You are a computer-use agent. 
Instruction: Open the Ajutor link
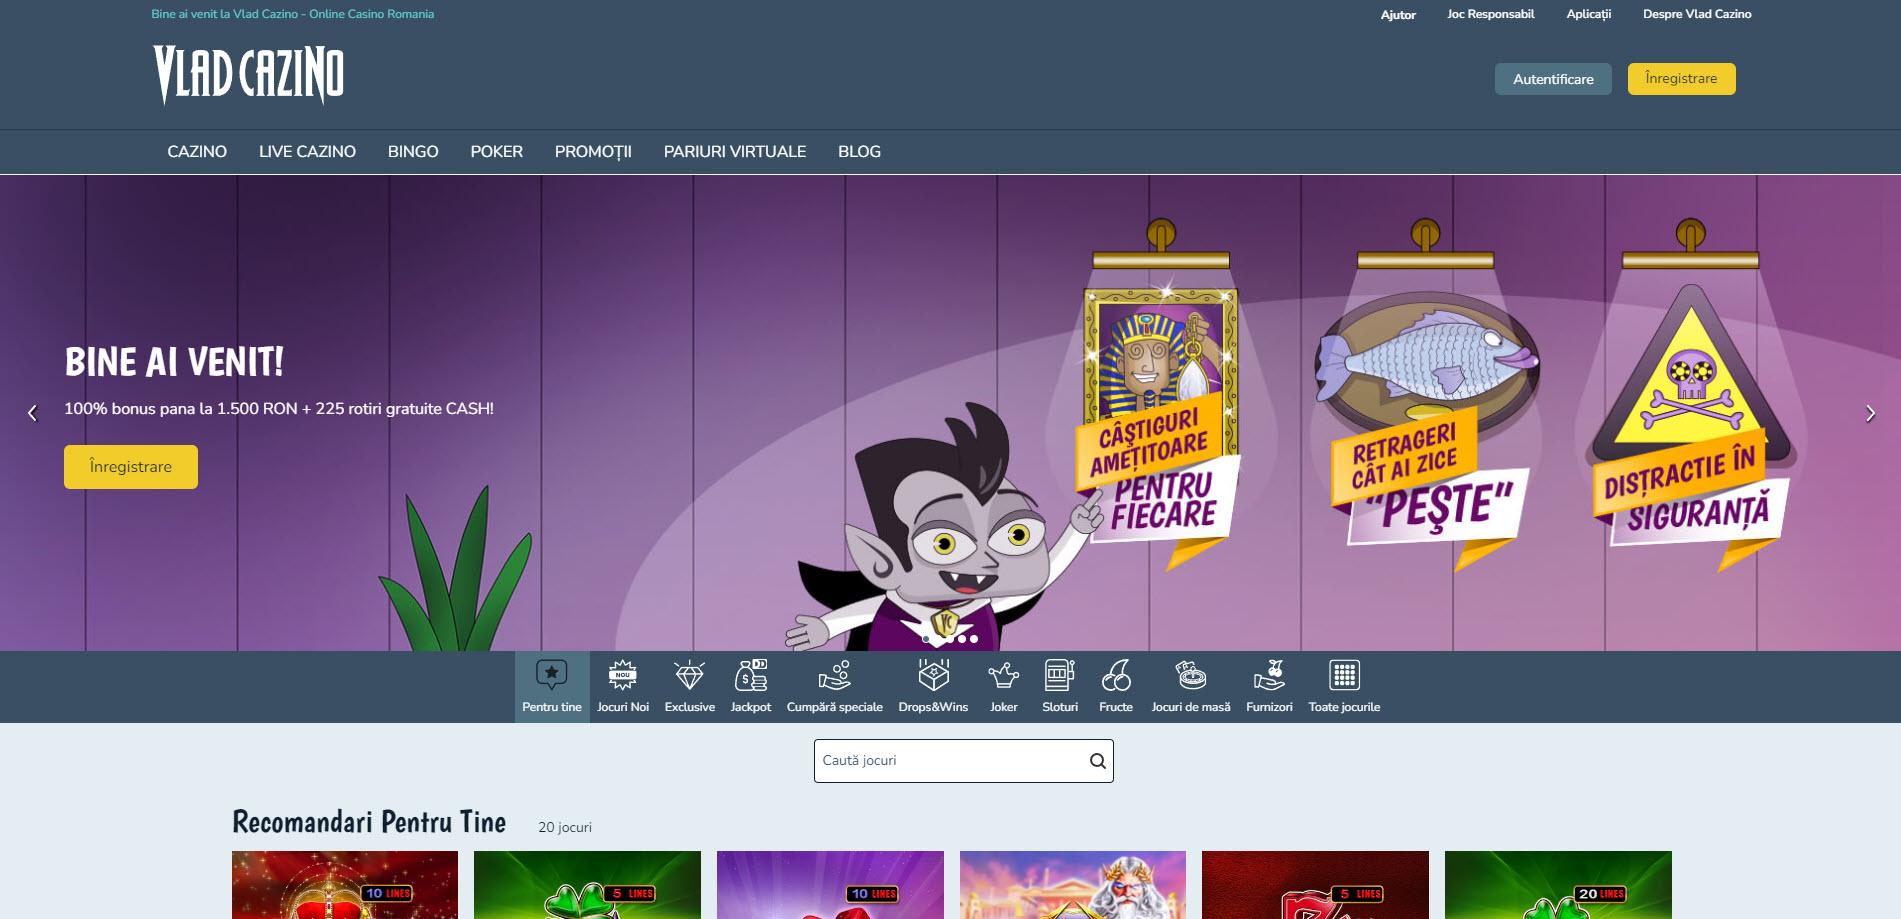point(1398,14)
